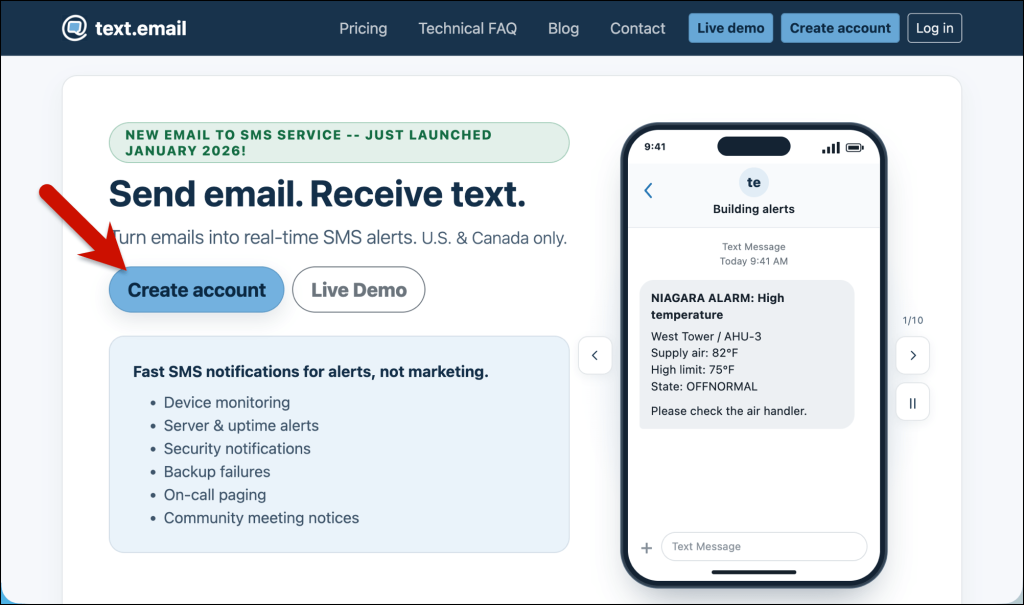Screen dimensions: 1024x605
Task: Click the 'West Tower / AHU-3' line
Action: click(706, 336)
